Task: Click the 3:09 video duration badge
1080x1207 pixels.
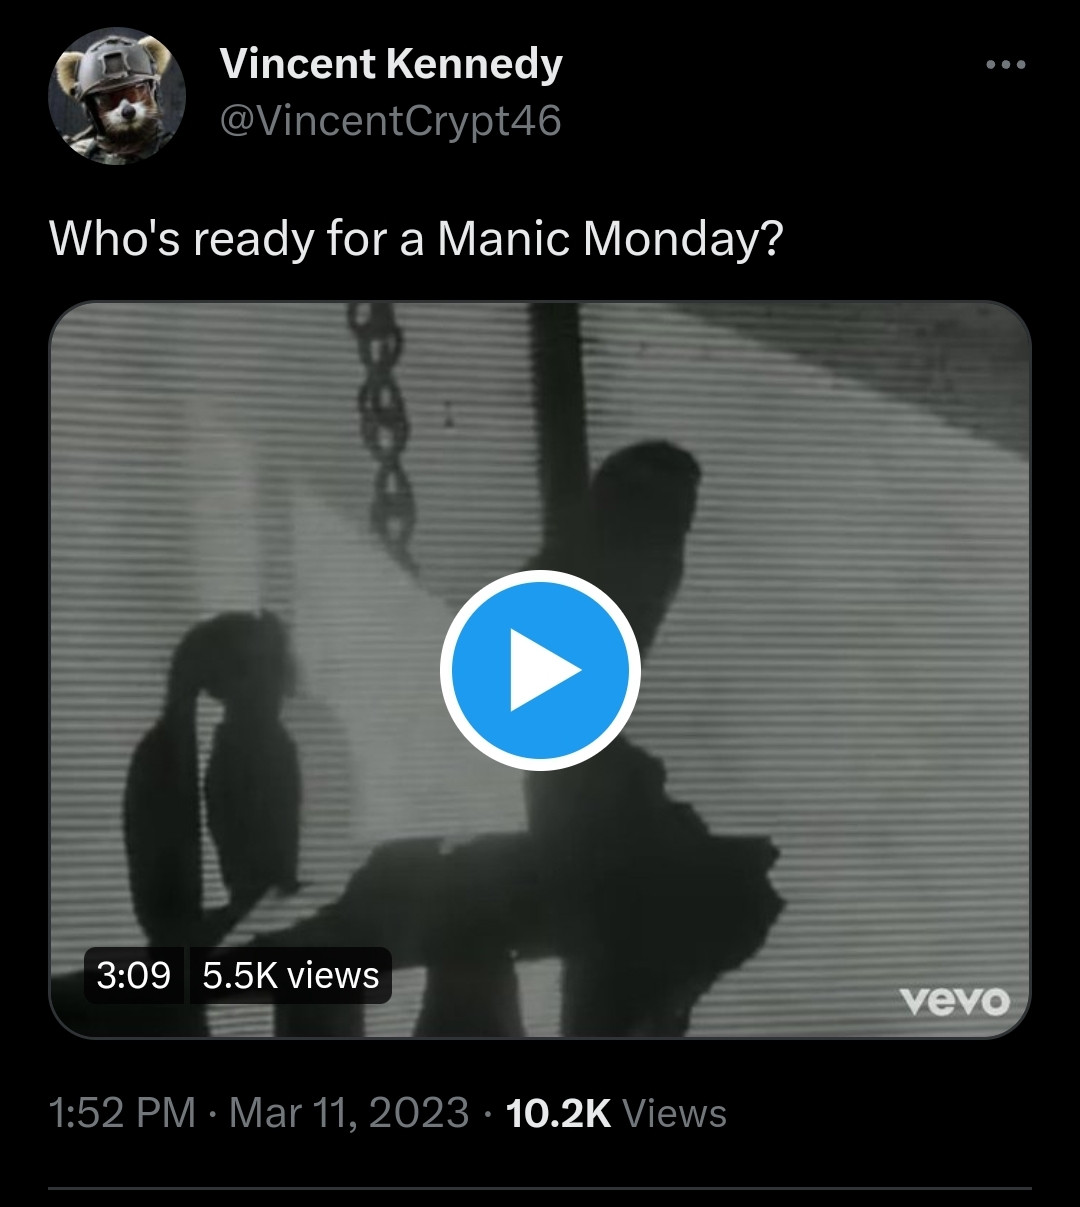Action: (x=134, y=975)
